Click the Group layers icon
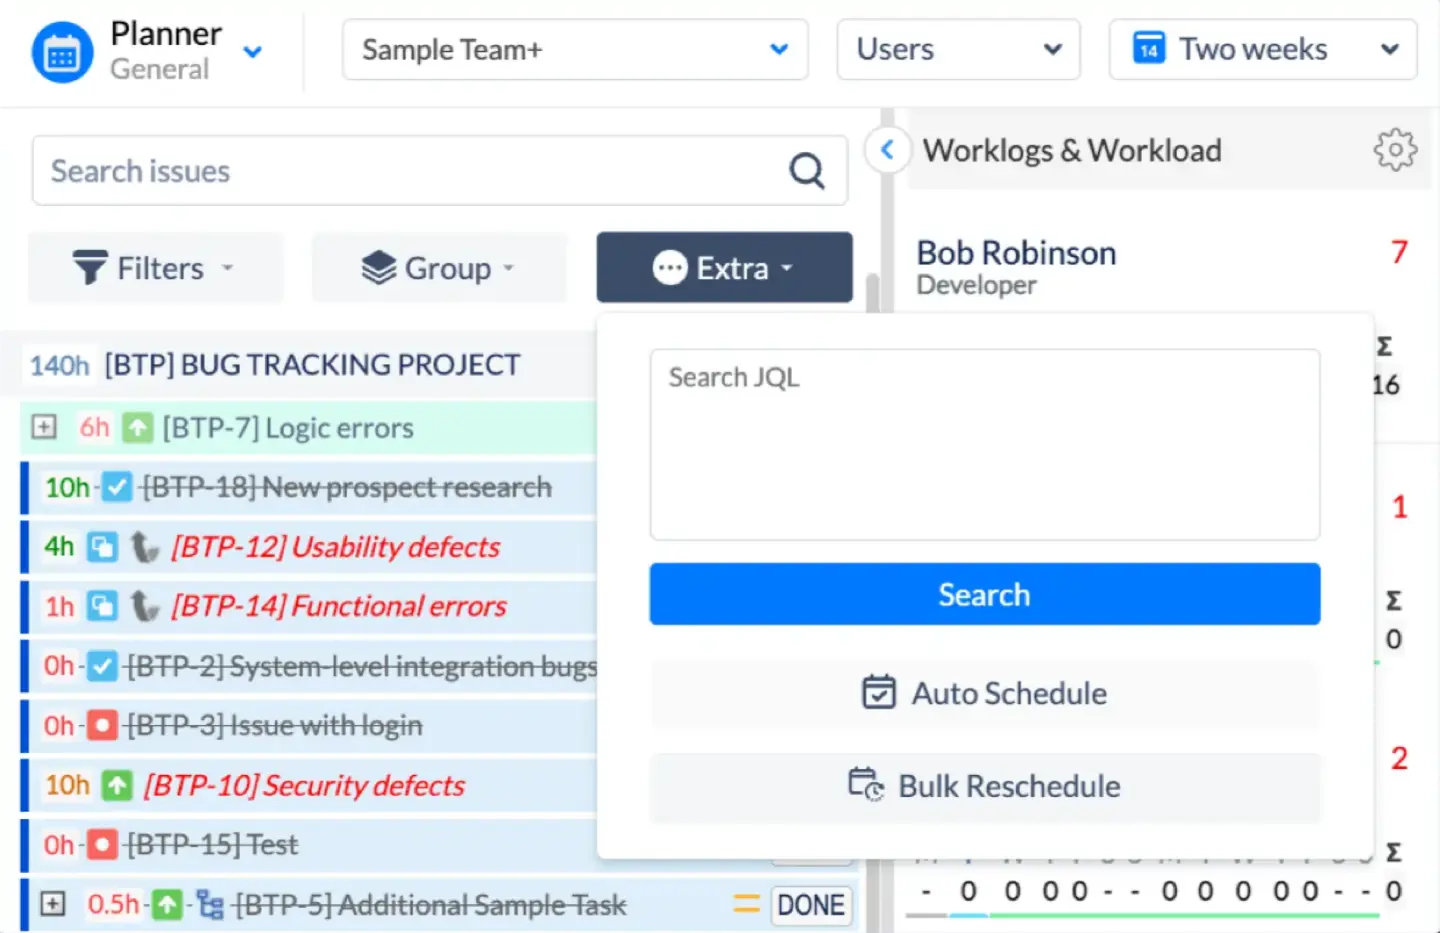1440x933 pixels. click(x=377, y=267)
